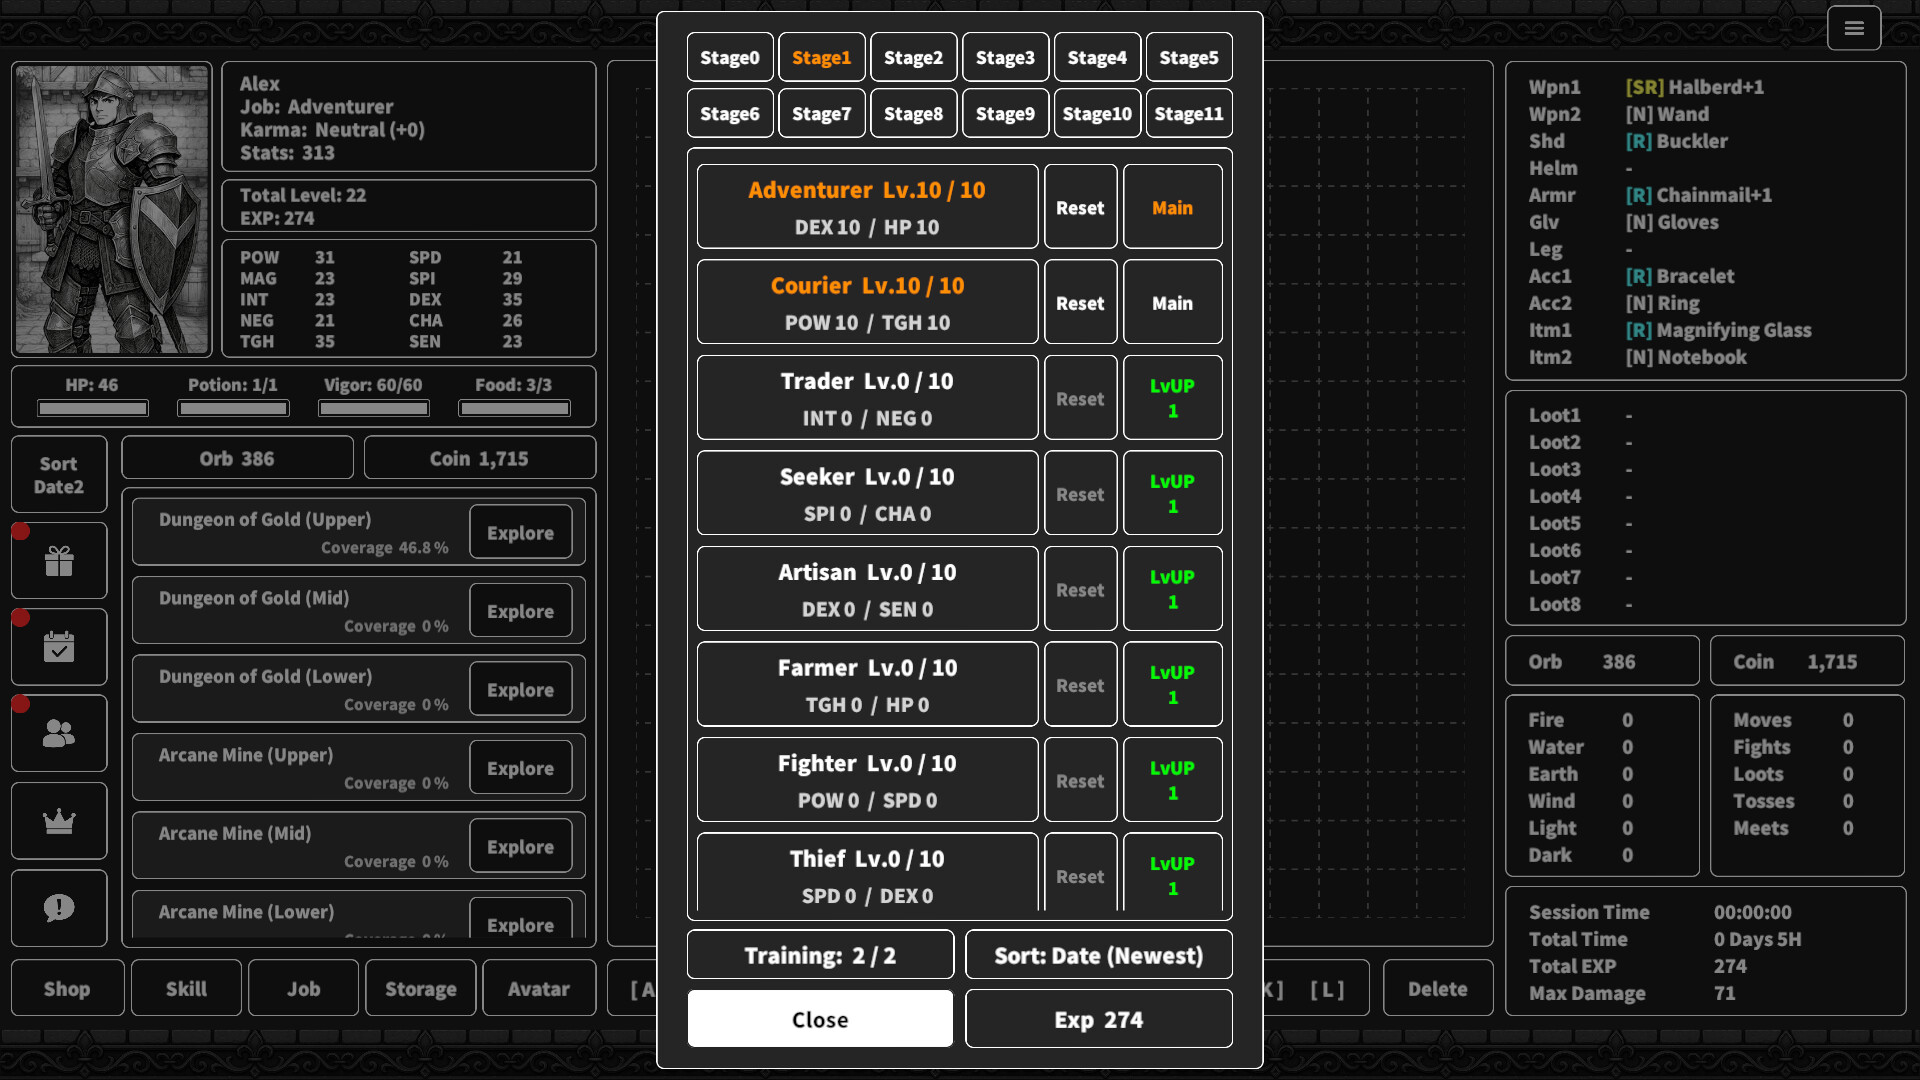
Task: Open the Shop menu
Action: (67, 988)
